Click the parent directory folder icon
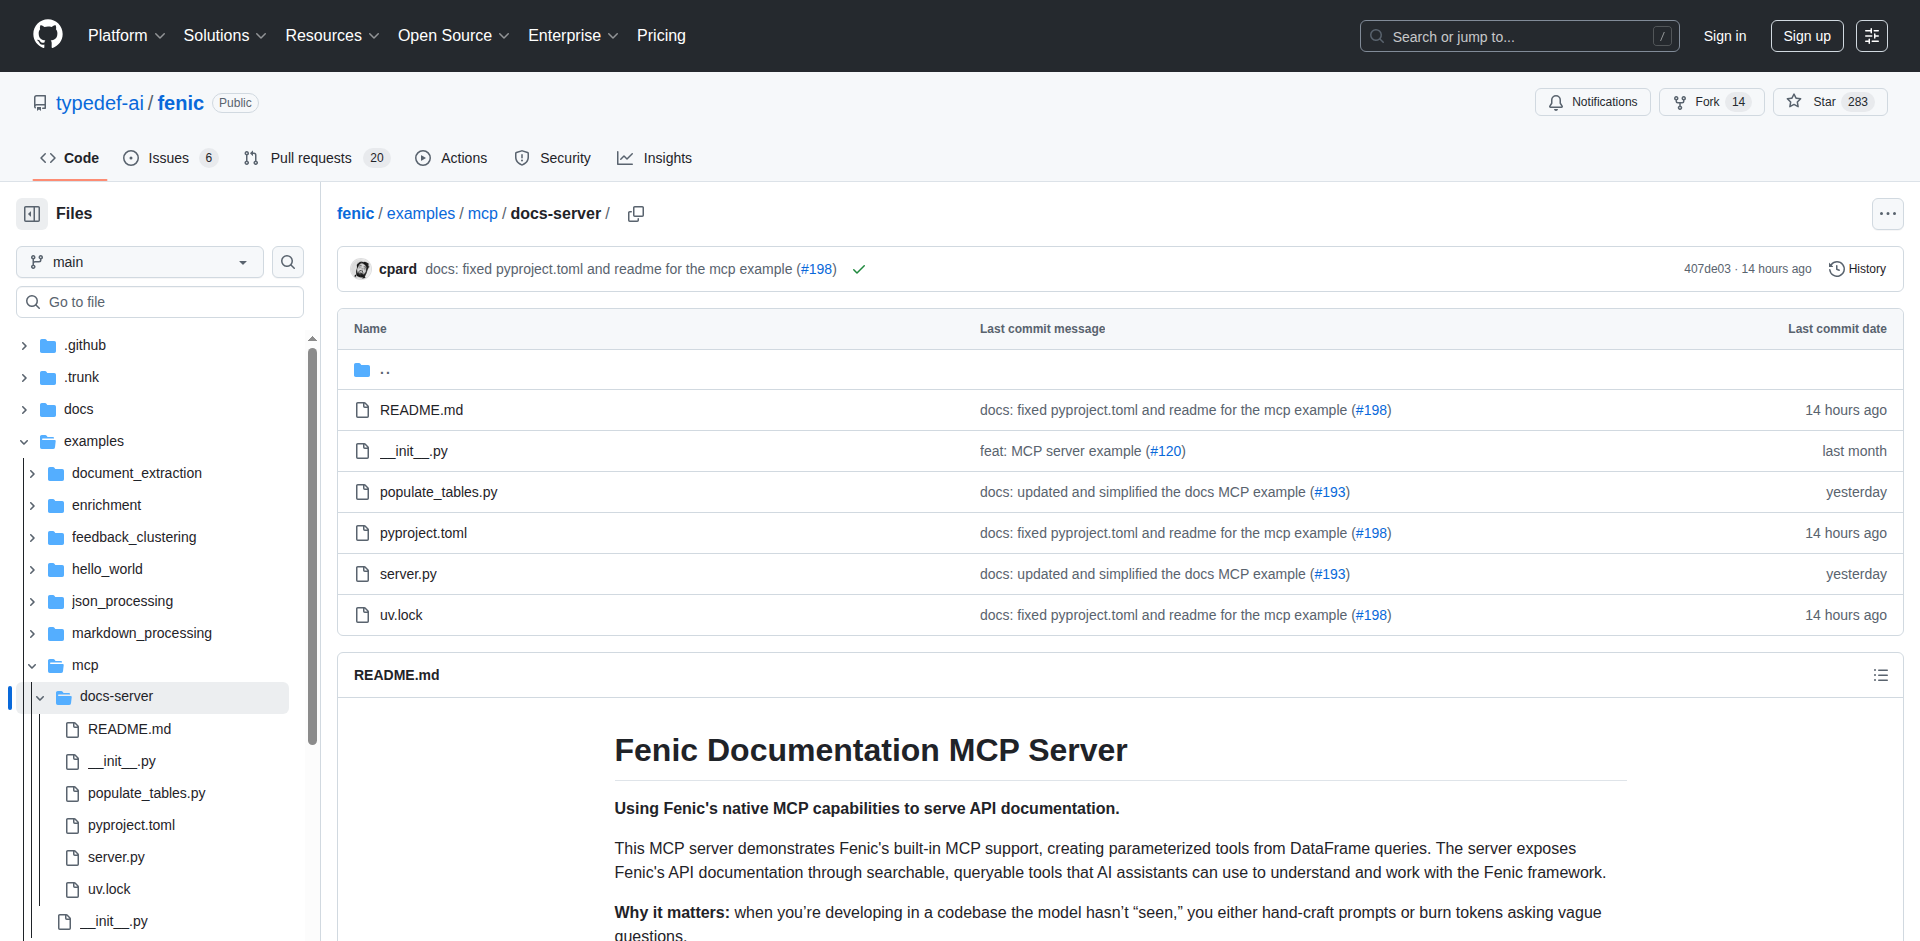 (x=362, y=370)
